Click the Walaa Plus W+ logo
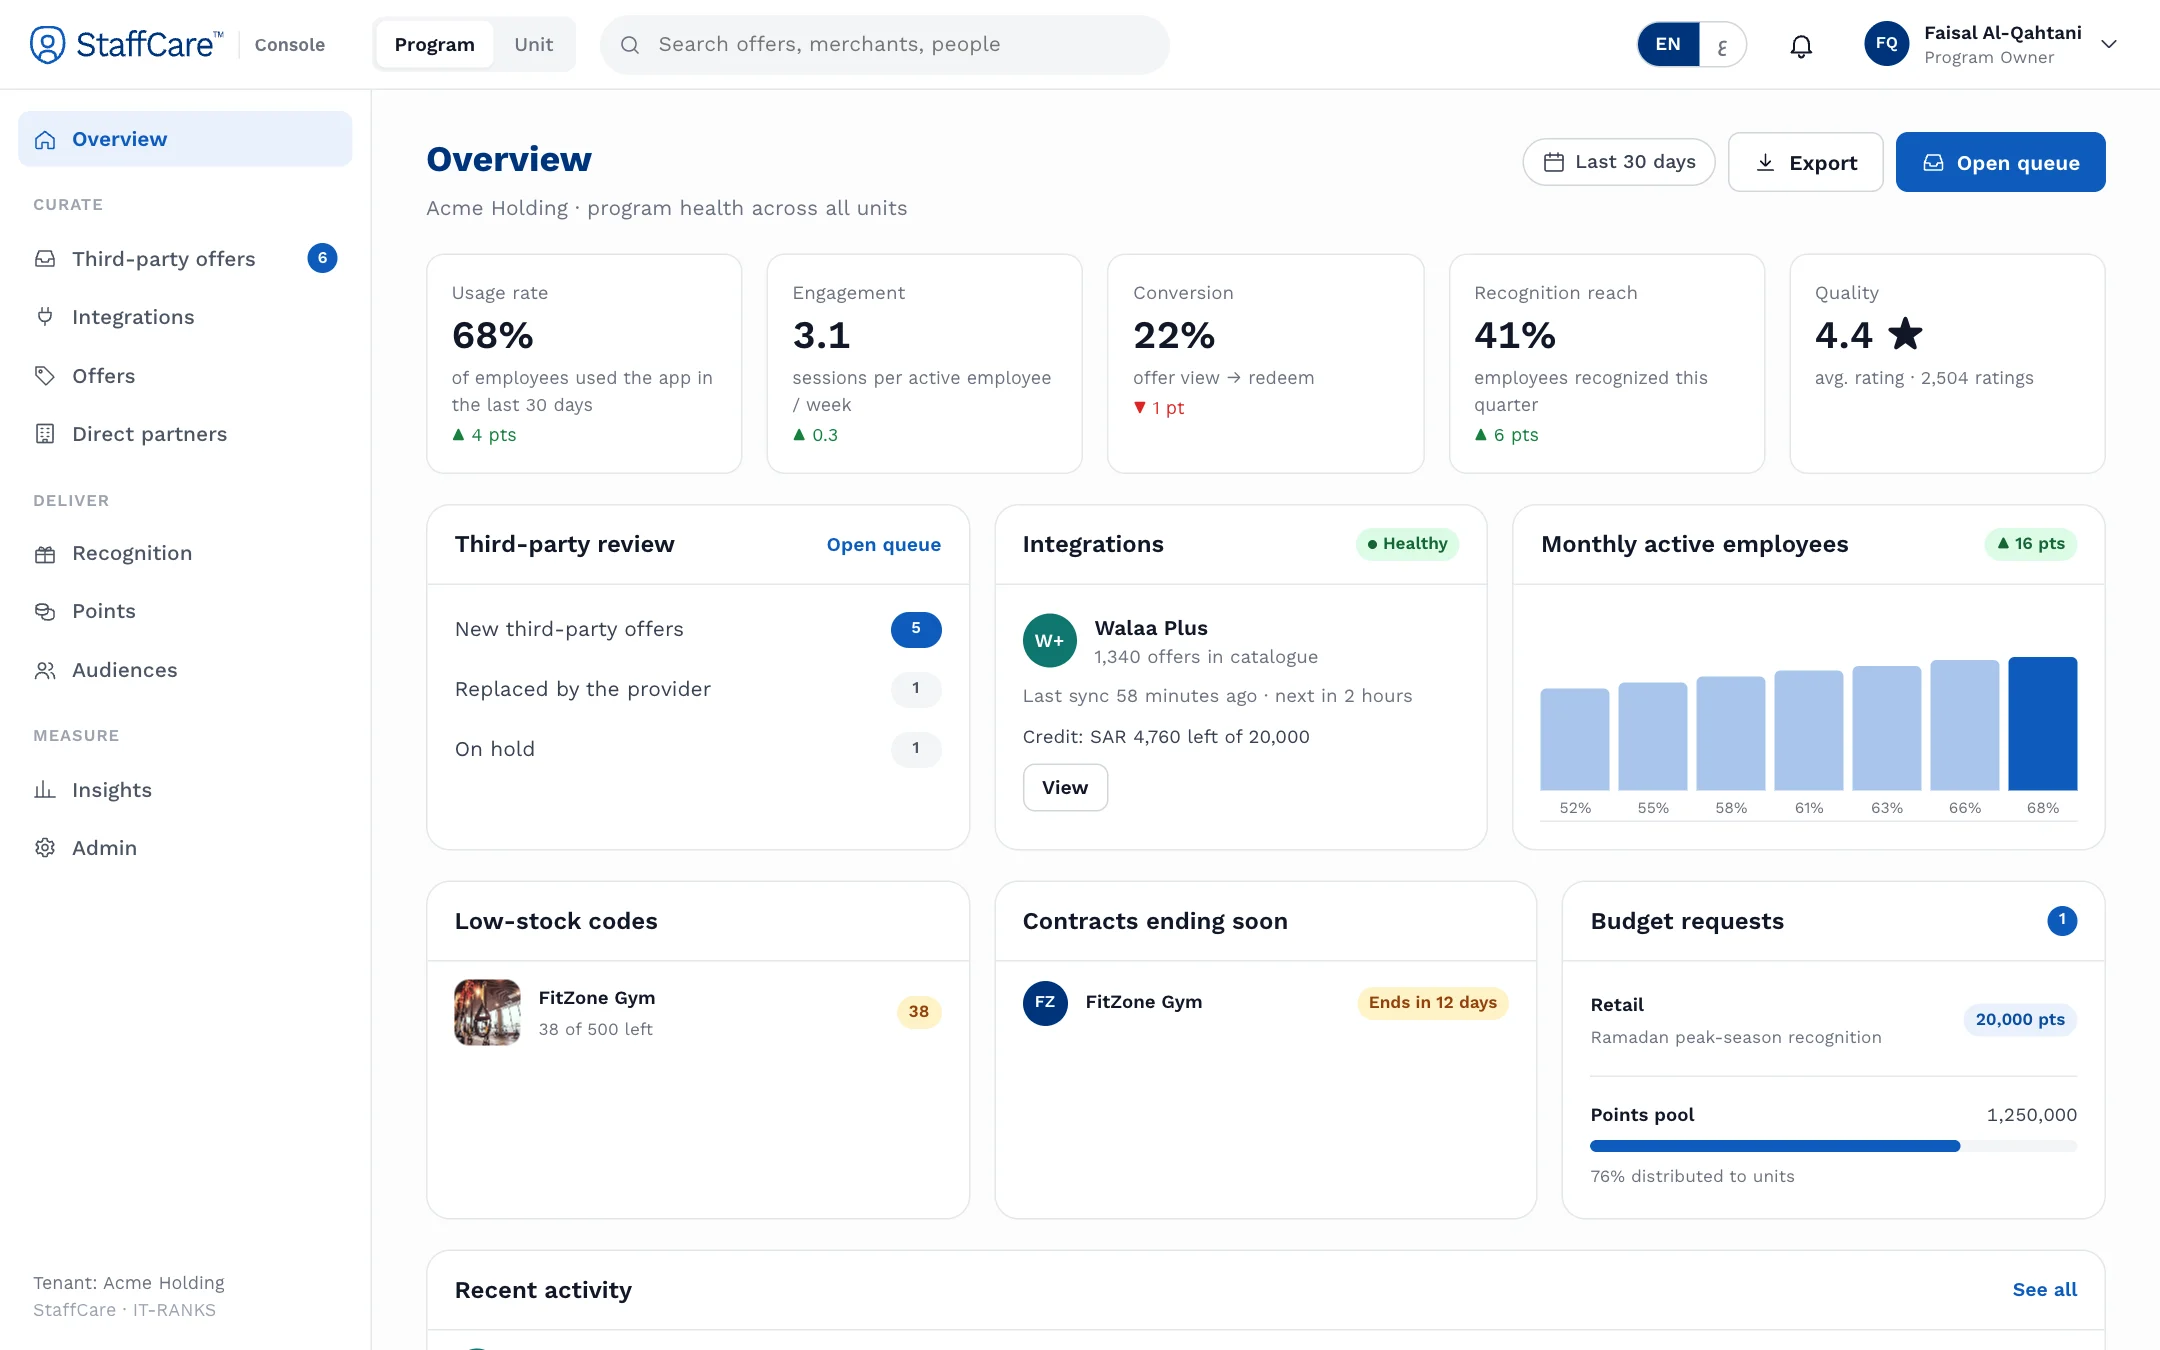 tap(1049, 640)
